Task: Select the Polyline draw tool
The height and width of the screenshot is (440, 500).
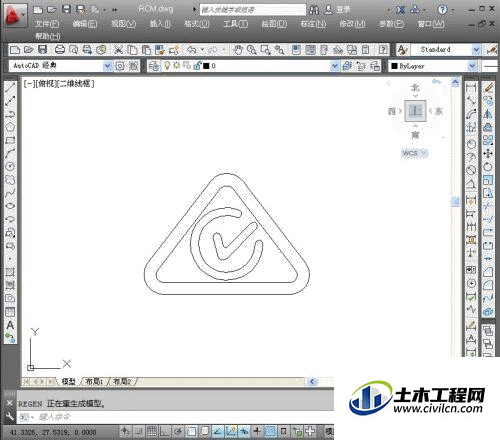Action: click(x=10, y=114)
